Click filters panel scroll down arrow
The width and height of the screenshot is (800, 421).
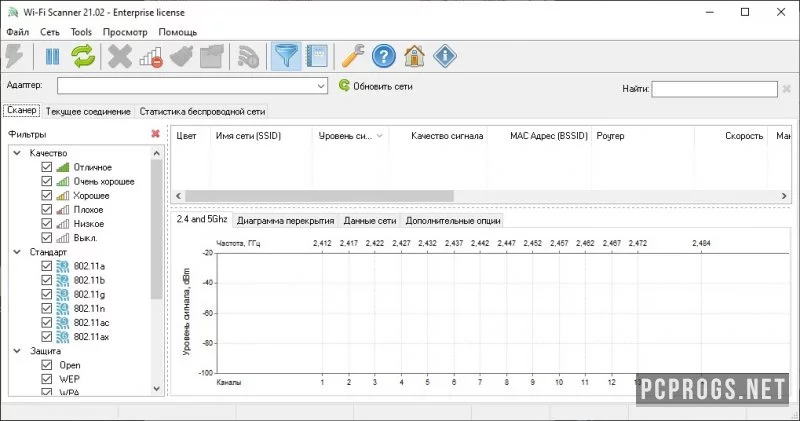tap(157, 389)
